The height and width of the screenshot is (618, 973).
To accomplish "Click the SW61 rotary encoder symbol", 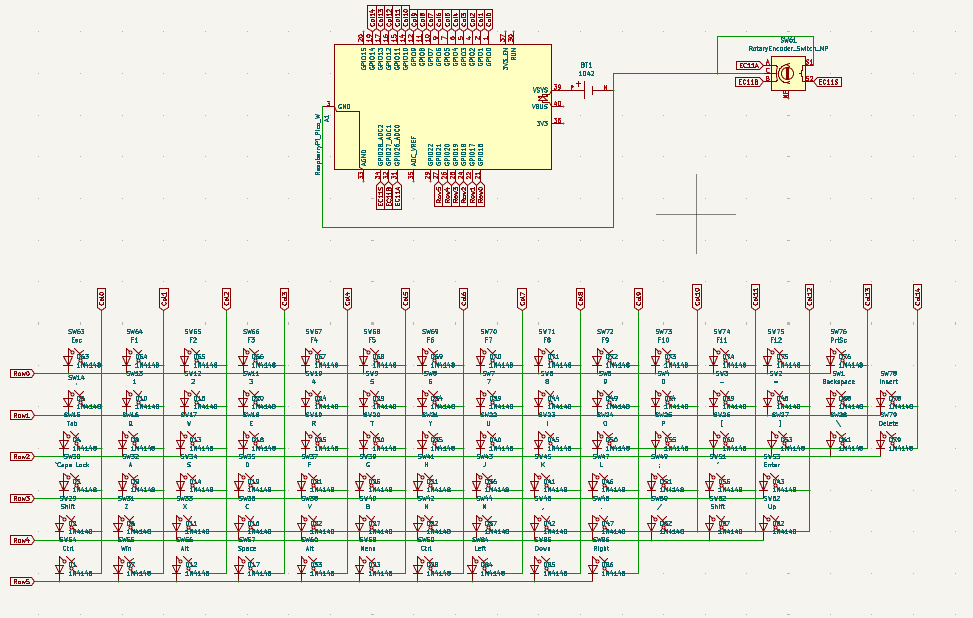I will pyautogui.click(x=790, y=75).
